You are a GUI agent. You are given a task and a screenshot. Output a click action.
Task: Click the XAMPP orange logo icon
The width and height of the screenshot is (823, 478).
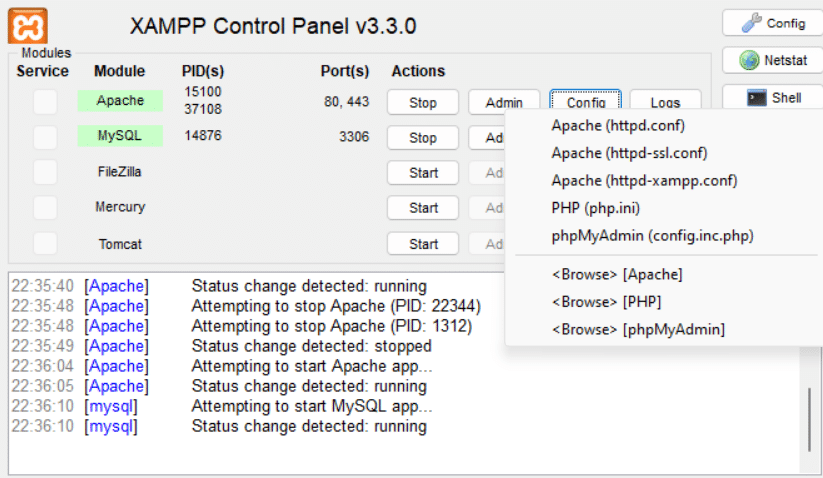pyautogui.click(x=28, y=26)
